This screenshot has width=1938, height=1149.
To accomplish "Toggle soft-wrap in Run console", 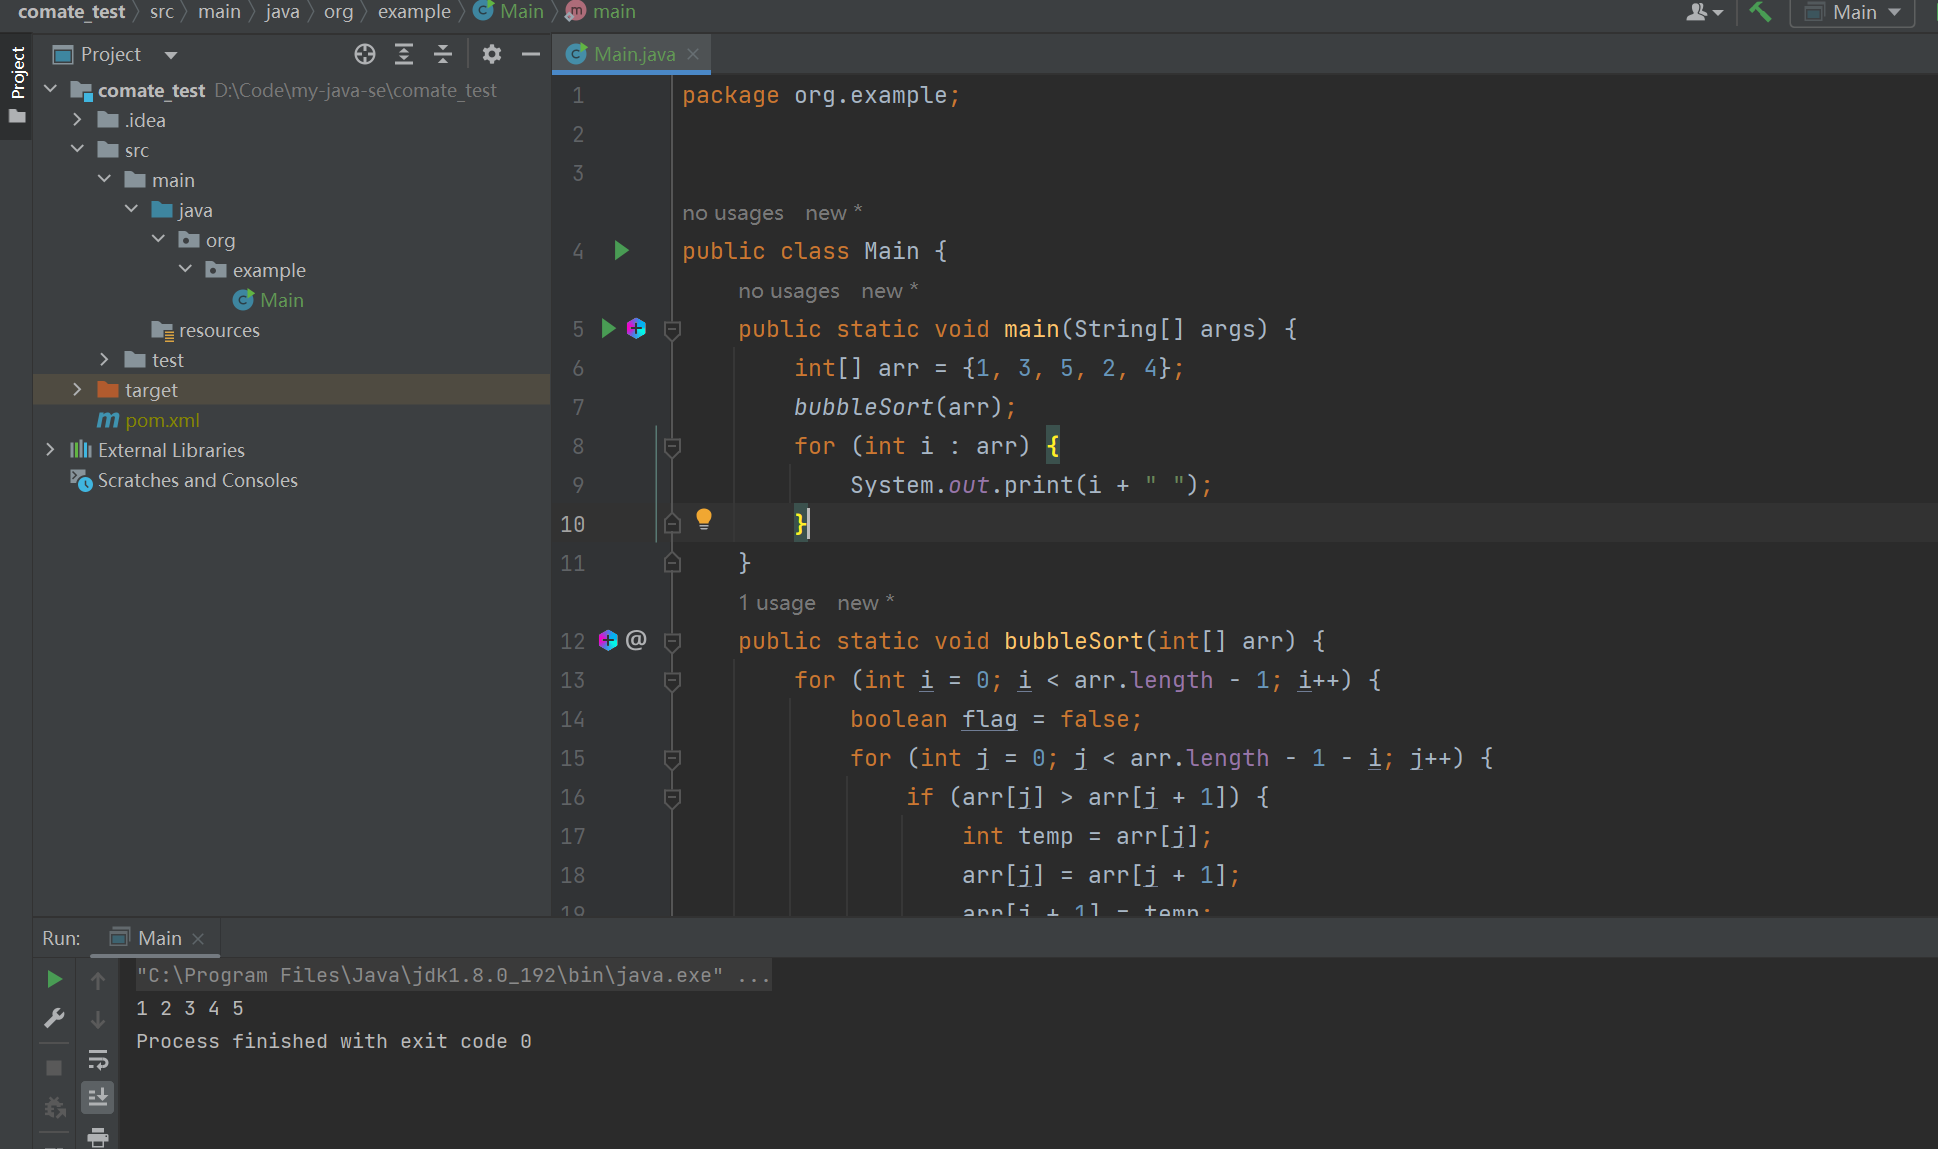I will point(98,1059).
